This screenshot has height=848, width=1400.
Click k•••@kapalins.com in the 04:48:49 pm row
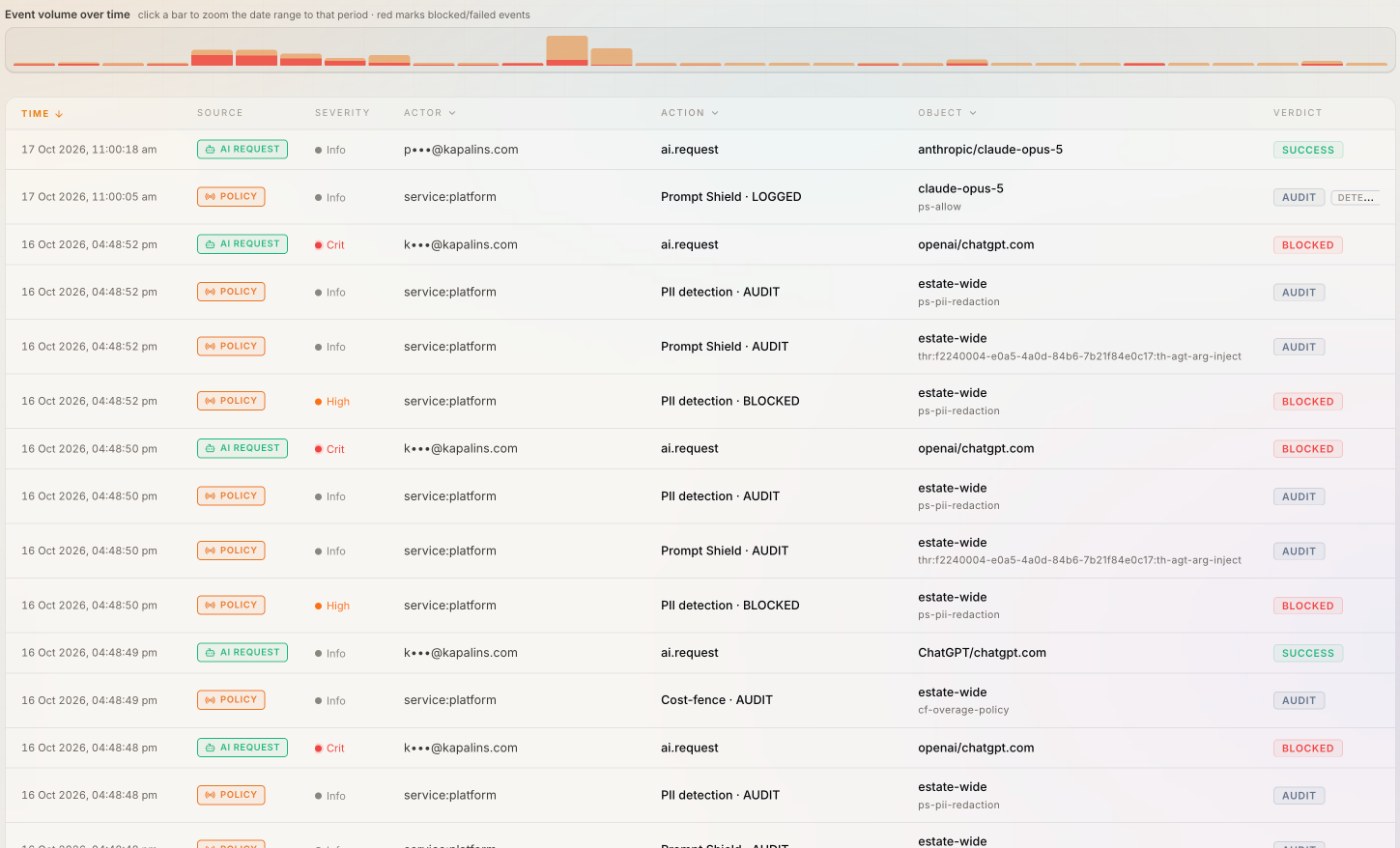tap(461, 652)
